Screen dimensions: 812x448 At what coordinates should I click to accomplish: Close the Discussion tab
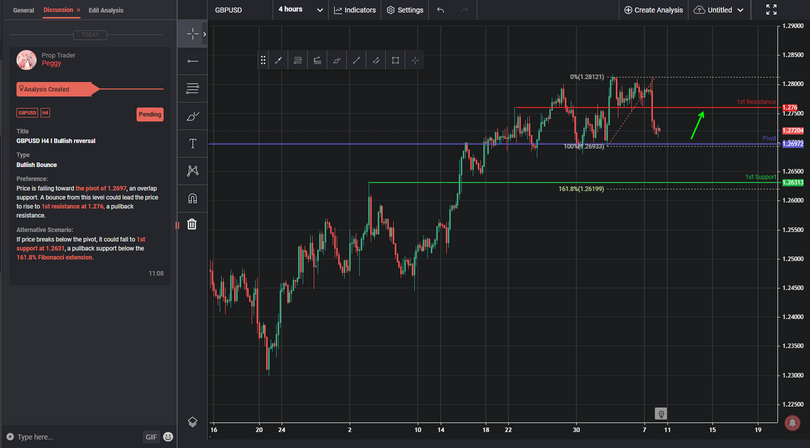78,10
